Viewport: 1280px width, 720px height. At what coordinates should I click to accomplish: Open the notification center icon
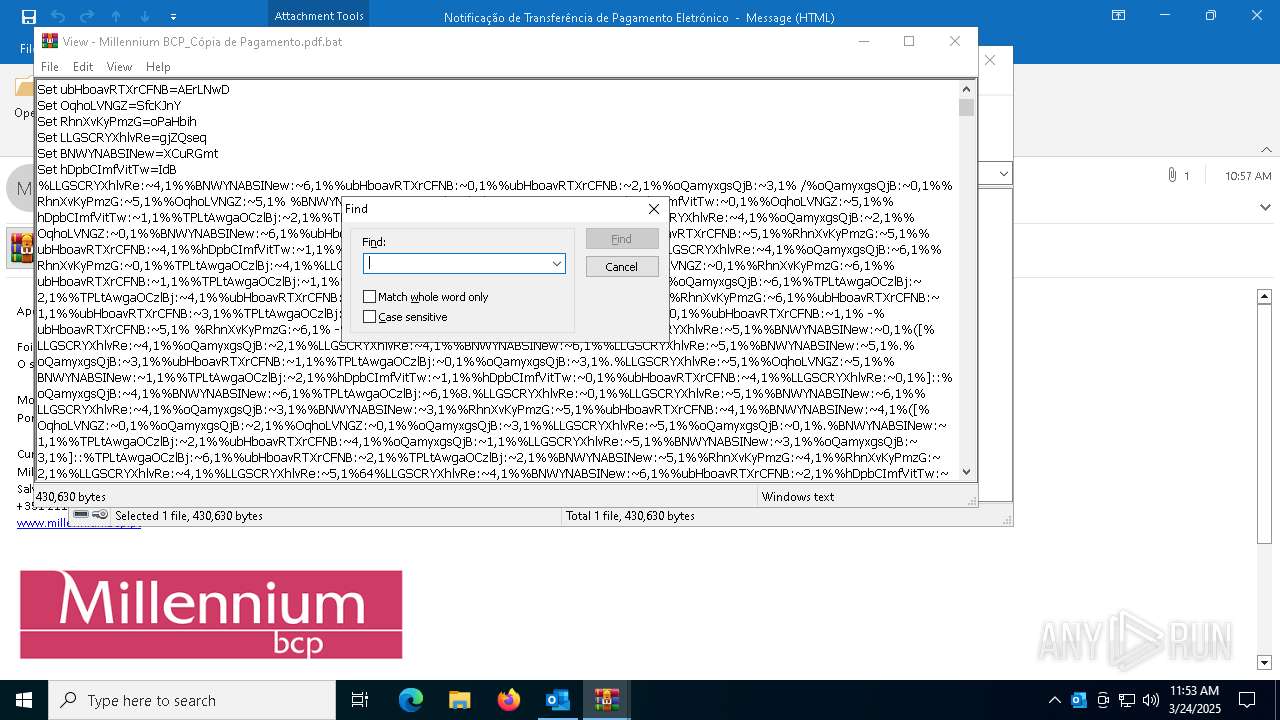click(x=1247, y=700)
